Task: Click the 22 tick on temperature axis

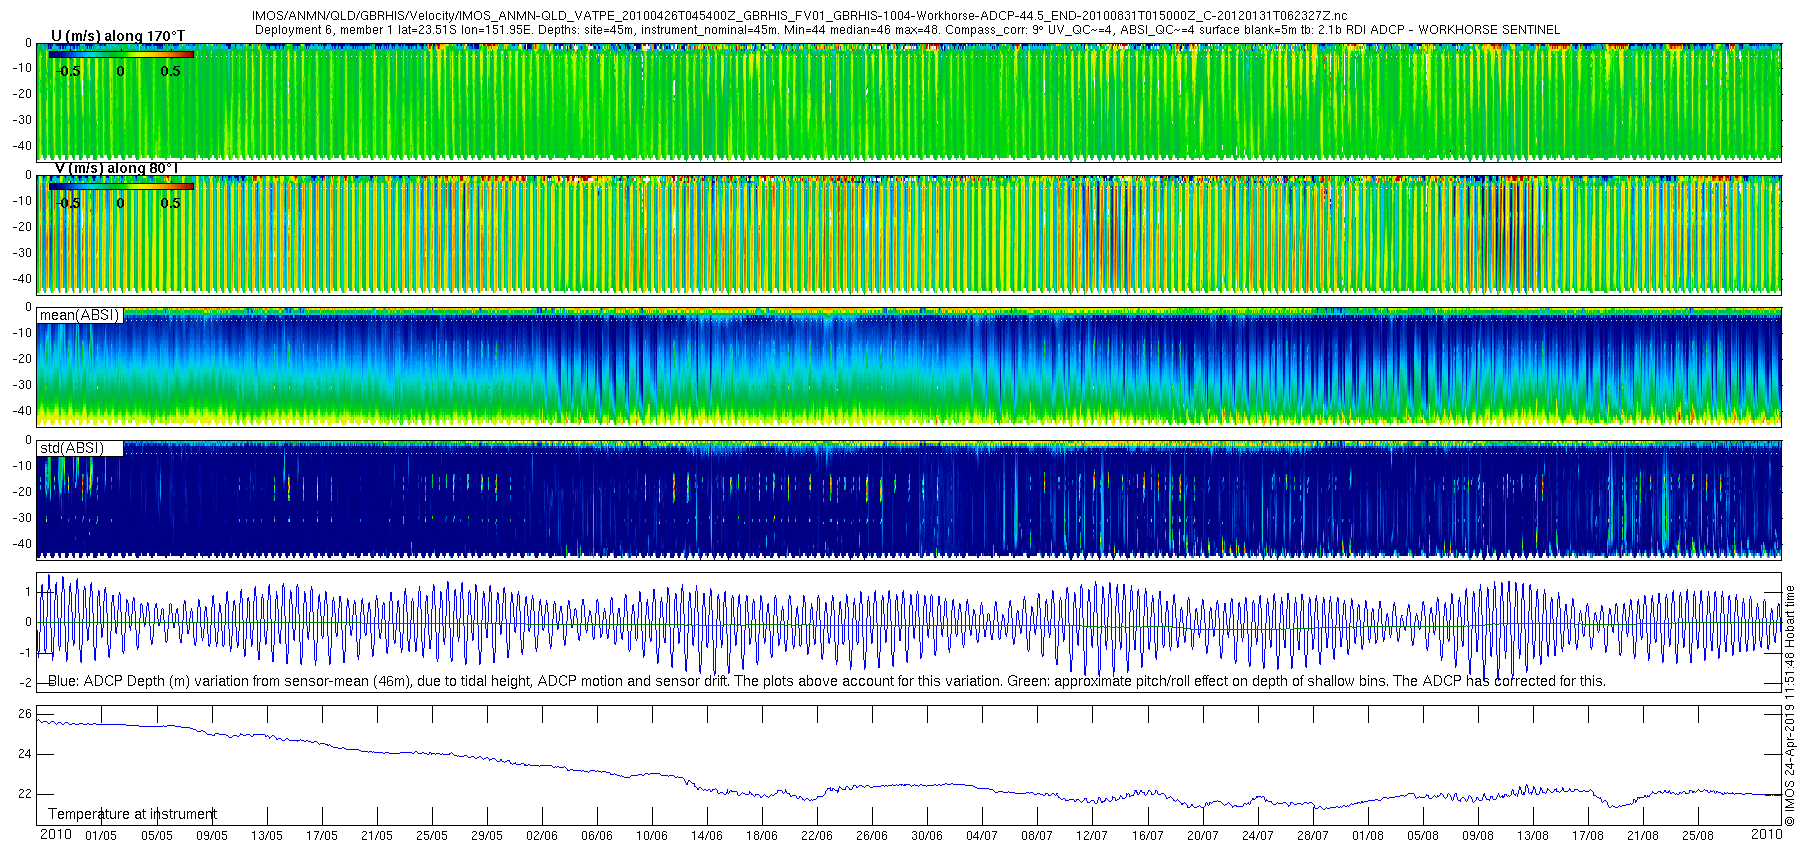Action: coord(25,794)
